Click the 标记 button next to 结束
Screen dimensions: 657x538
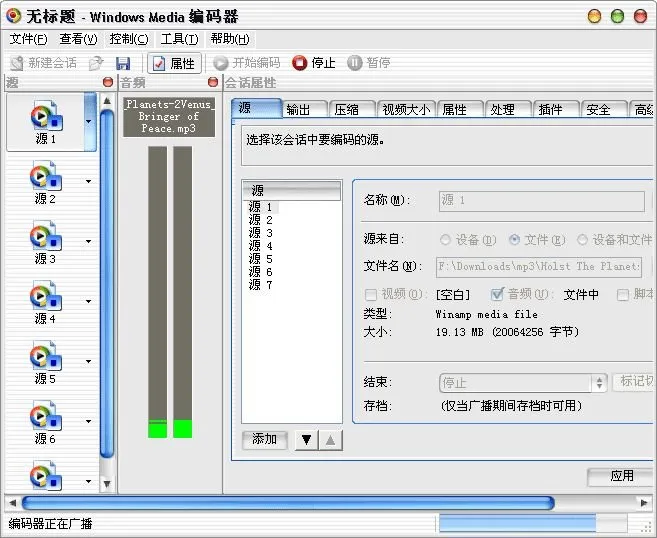634,382
